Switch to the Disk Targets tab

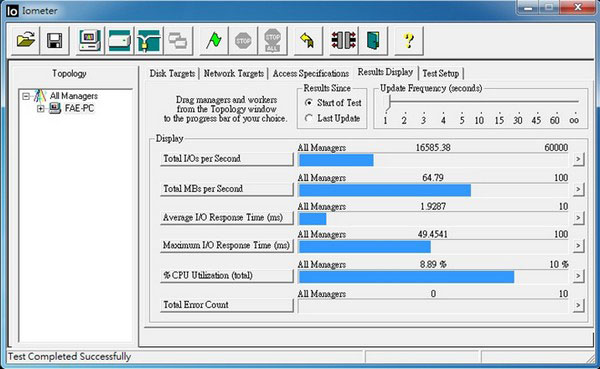click(x=172, y=73)
